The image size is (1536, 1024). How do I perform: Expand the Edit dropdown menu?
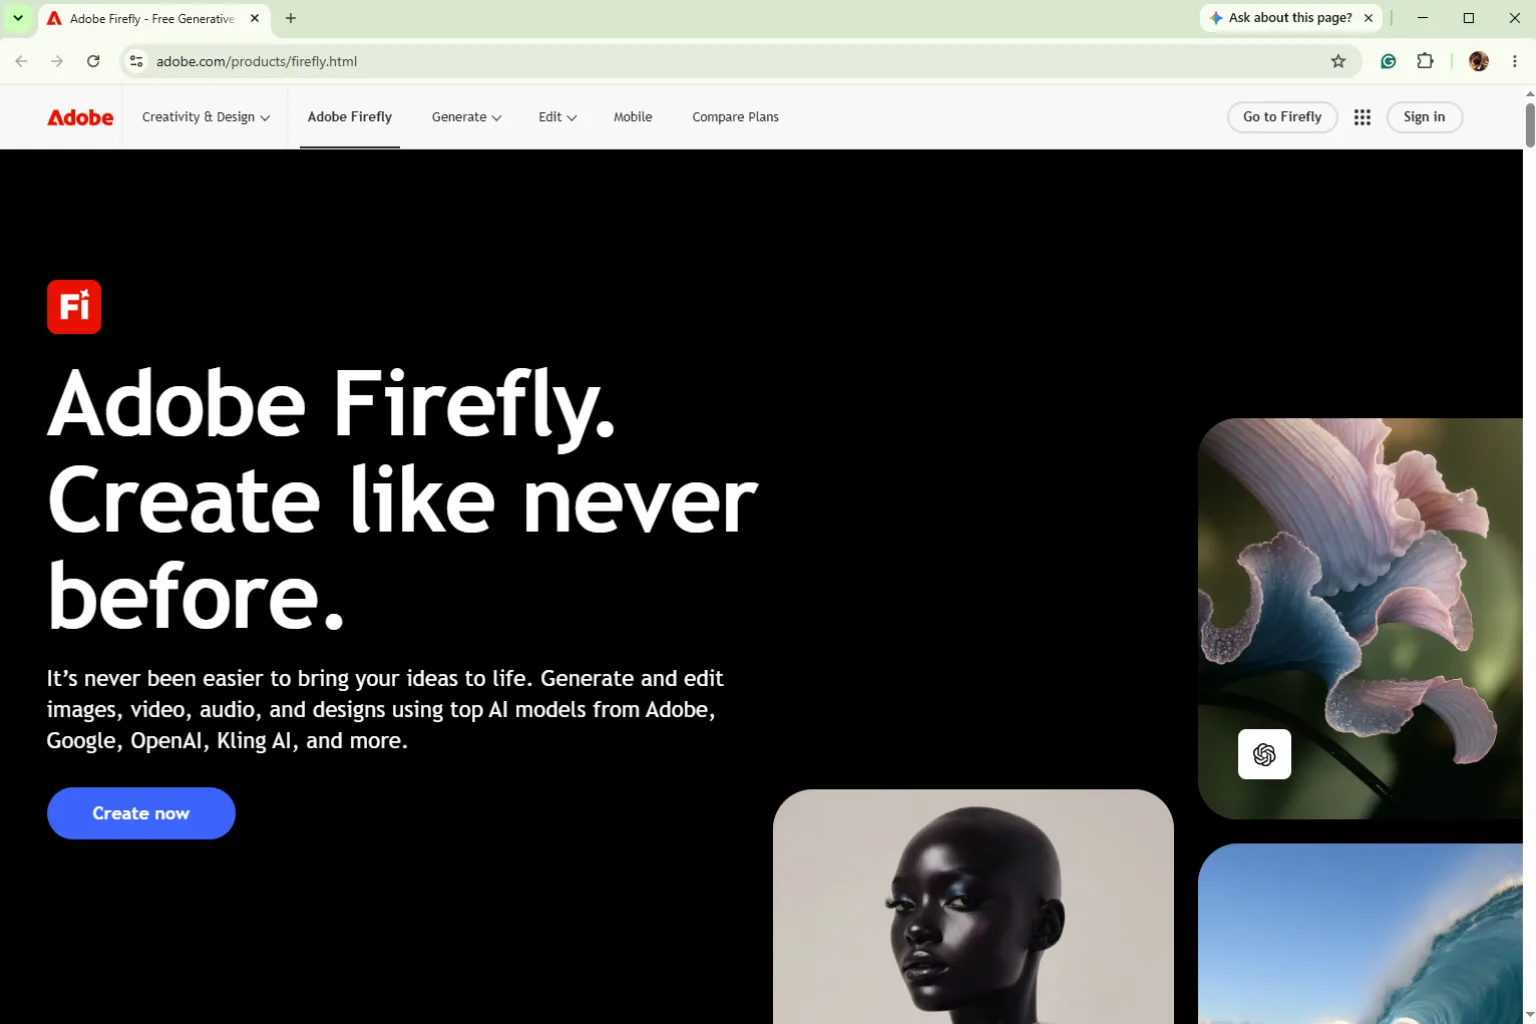[557, 117]
